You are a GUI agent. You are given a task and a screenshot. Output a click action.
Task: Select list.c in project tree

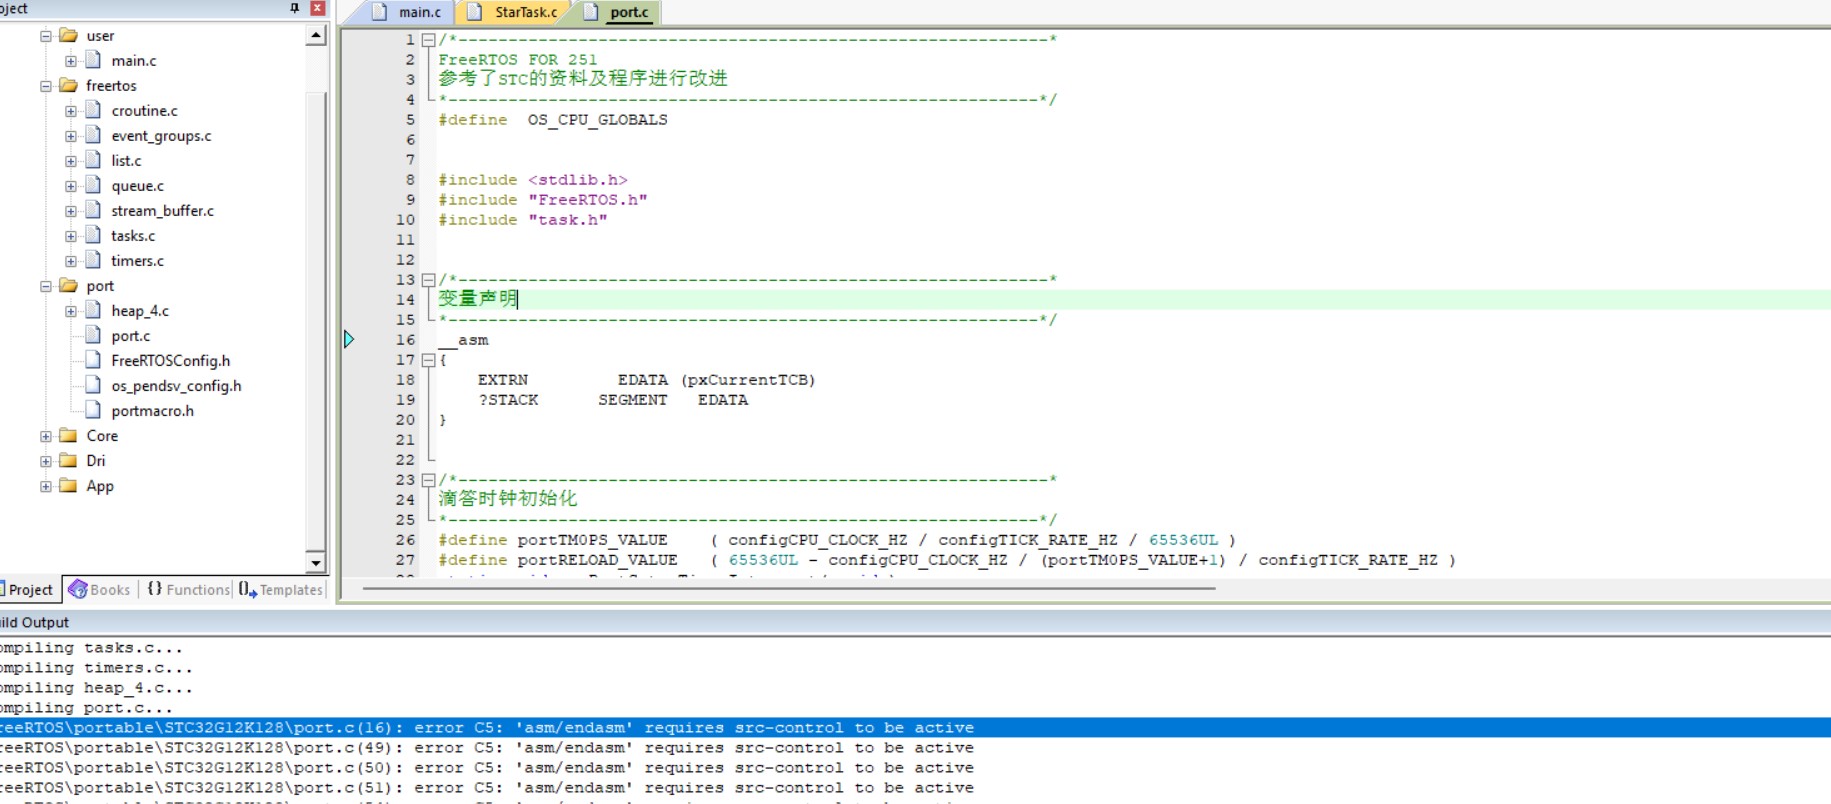(x=126, y=161)
